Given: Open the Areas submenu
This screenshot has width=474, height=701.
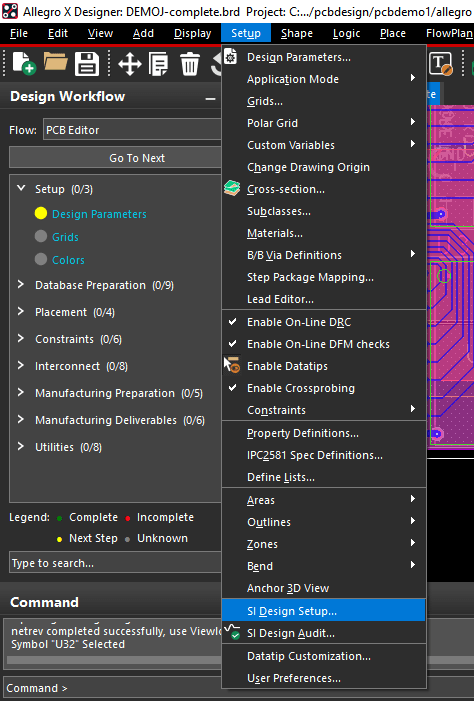Looking at the screenshot, I should (x=324, y=500).
